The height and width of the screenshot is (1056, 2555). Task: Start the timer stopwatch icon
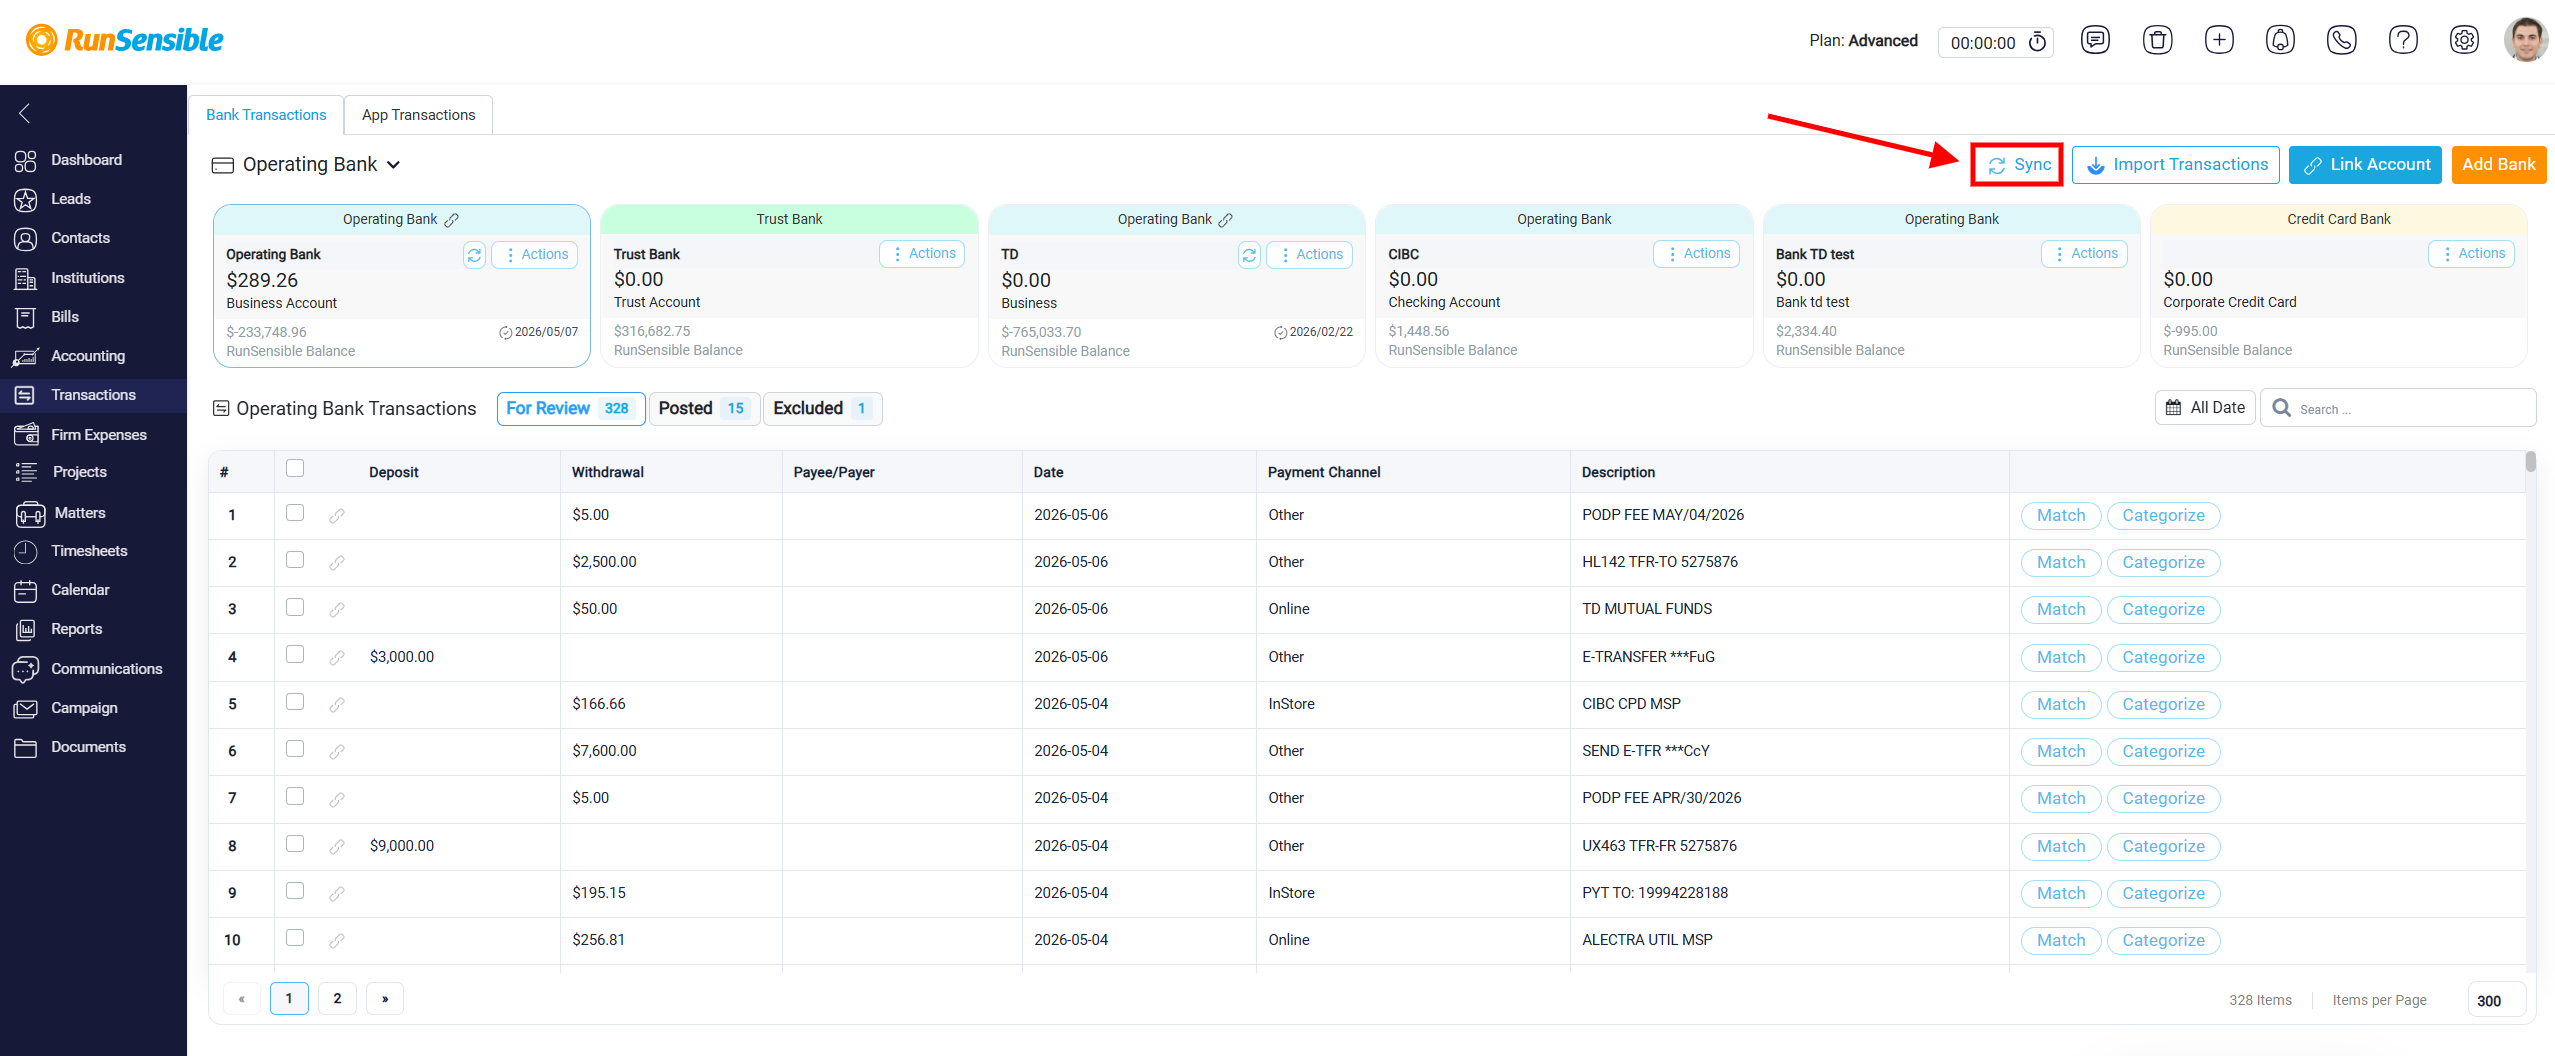click(2037, 42)
